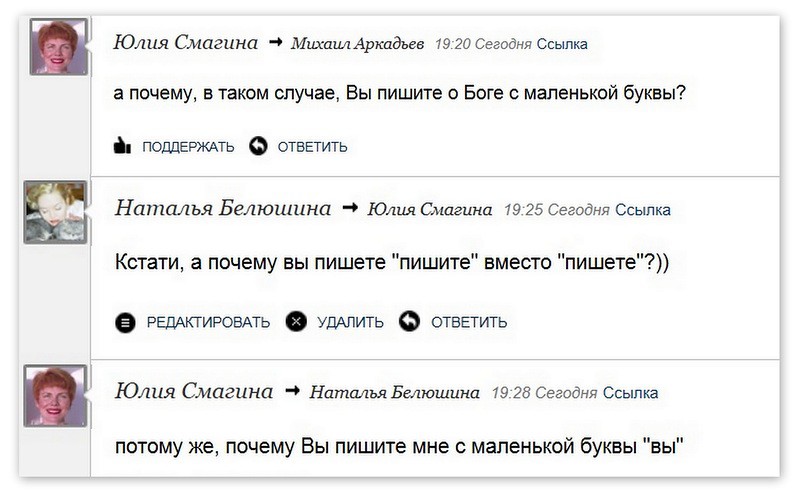Image resolution: width=800 pixels, height=491 pixels.
Task: Click the thumbs-up icon under the first comment
Action: point(123,146)
